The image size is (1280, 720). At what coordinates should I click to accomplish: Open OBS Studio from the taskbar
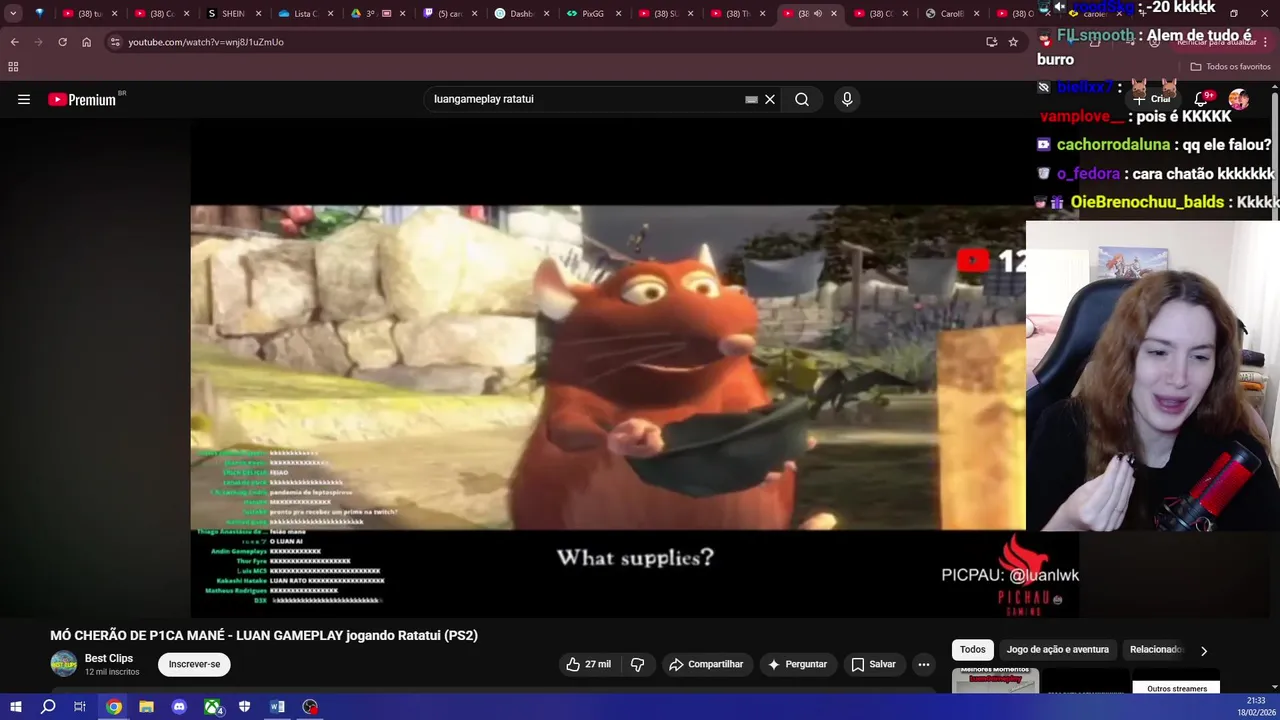tap(310, 707)
